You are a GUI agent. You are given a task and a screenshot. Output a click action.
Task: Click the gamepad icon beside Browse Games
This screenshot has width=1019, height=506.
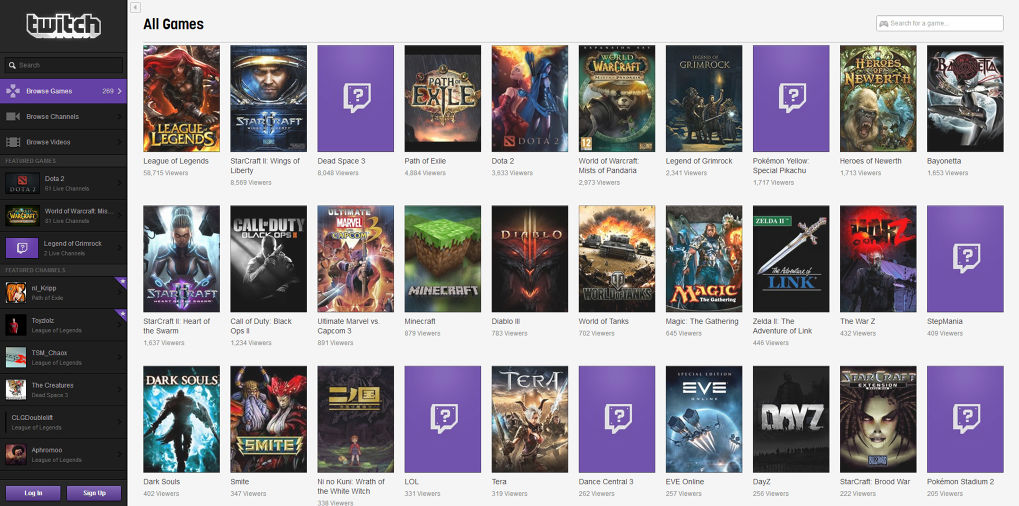coord(12,91)
